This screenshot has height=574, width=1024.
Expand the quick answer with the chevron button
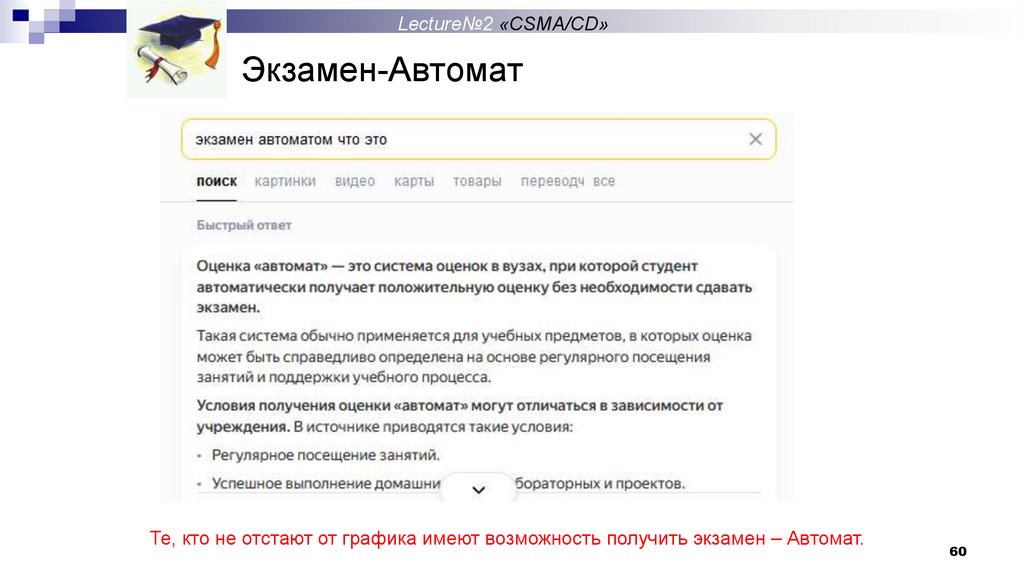point(478,489)
